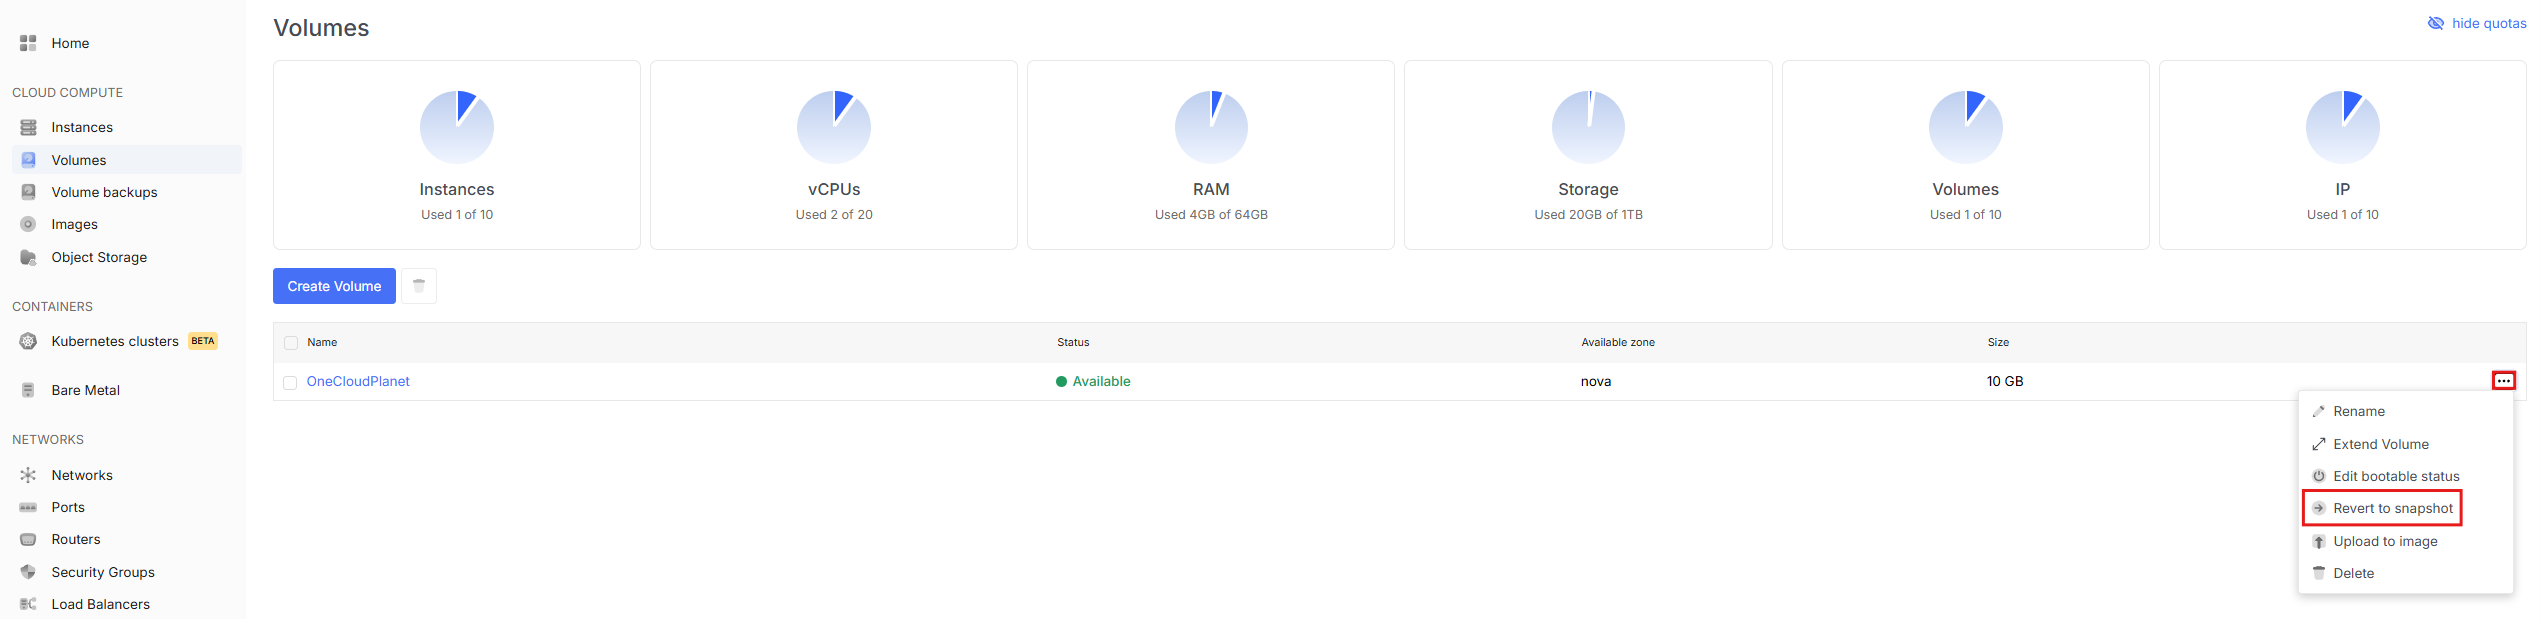Open Volume backups from sidebar icon
Viewport: 2540px width, 619px height.
28,192
